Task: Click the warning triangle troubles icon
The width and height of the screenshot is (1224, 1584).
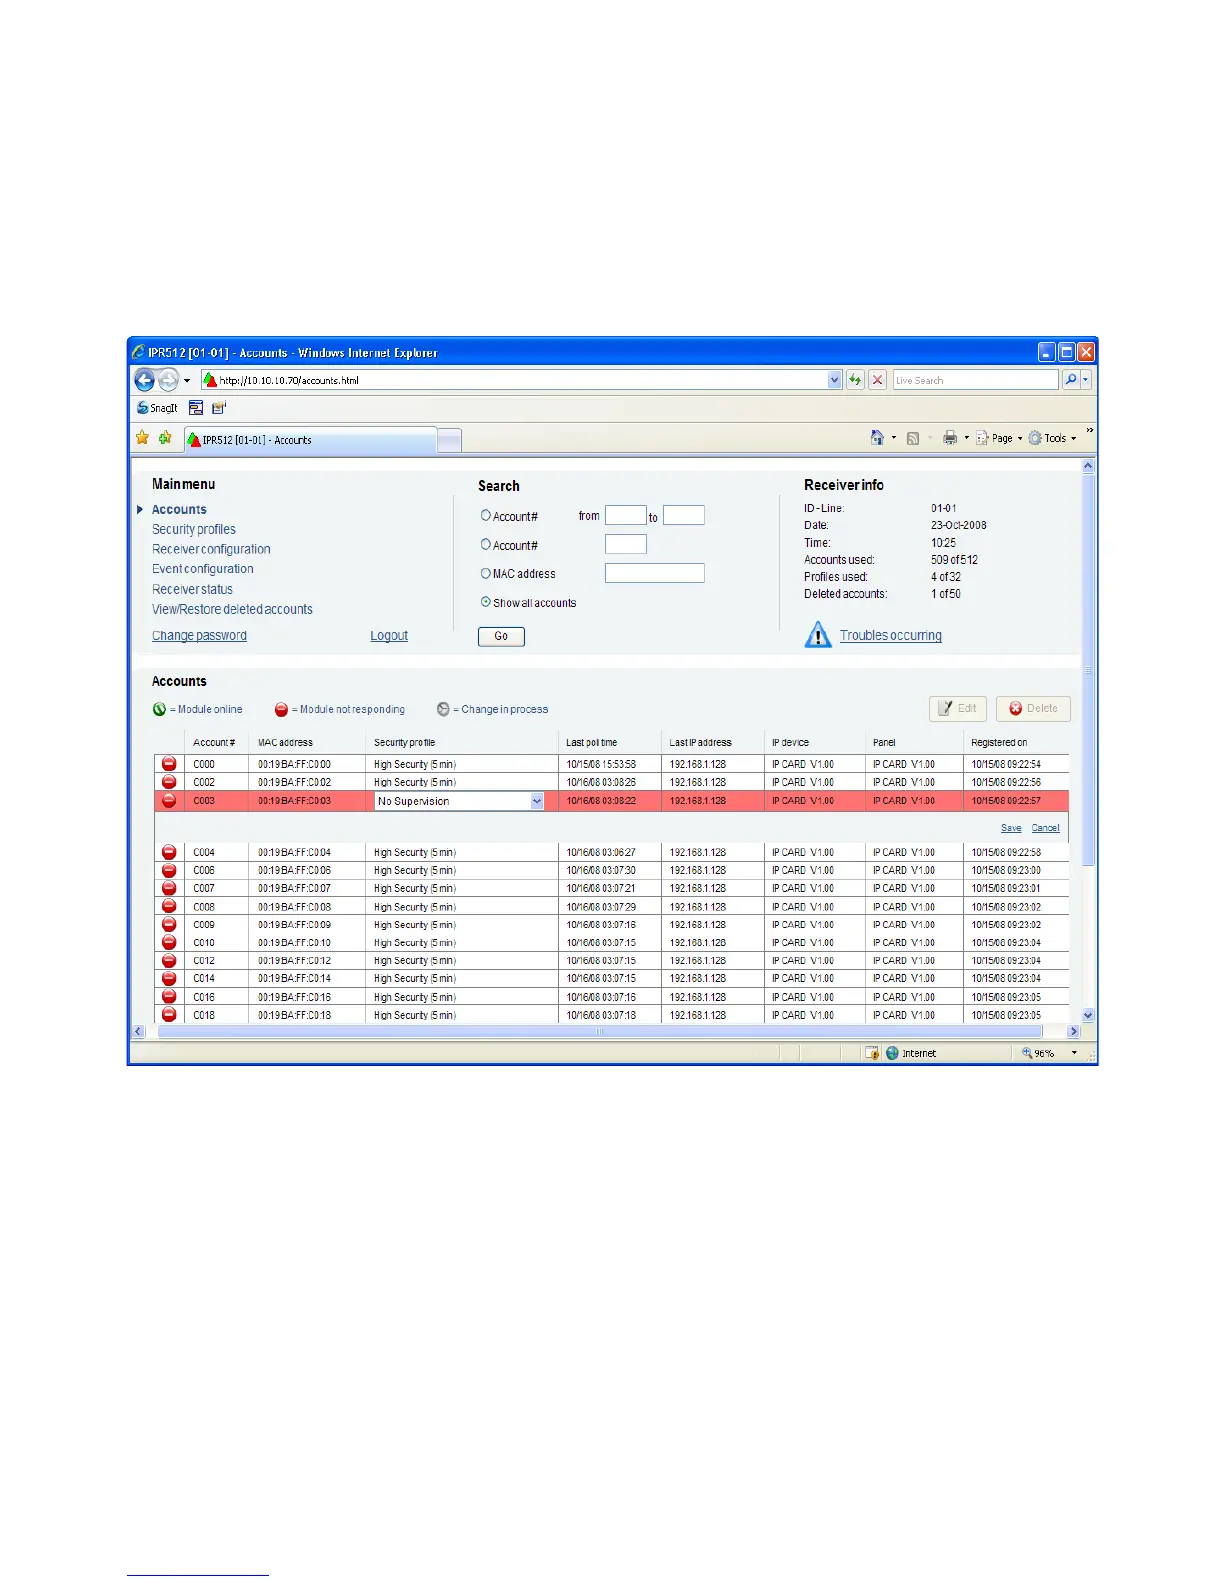Action: (818, 635)
